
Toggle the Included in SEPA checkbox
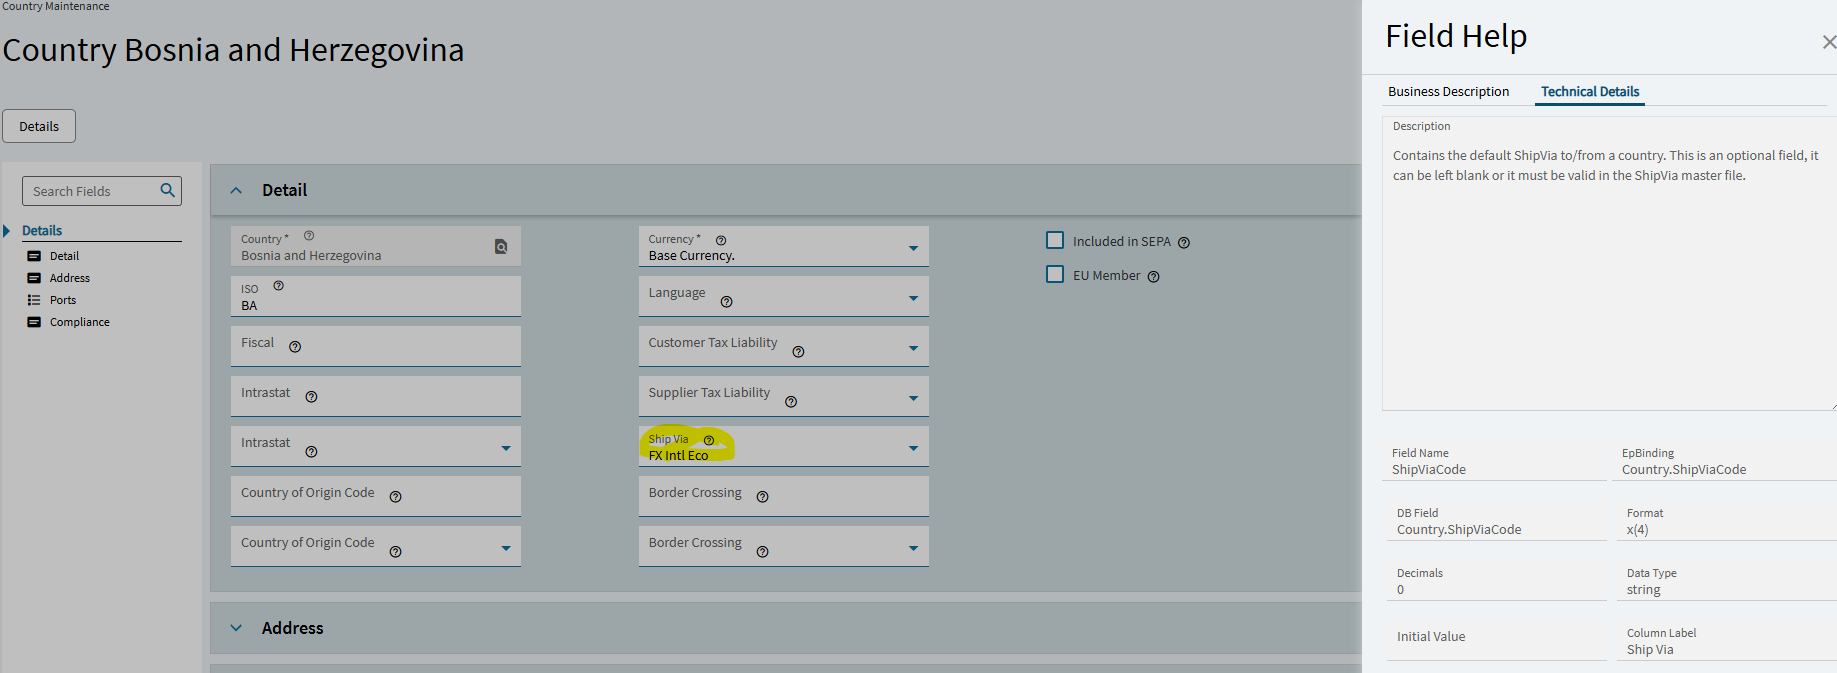click(1055, 240)
